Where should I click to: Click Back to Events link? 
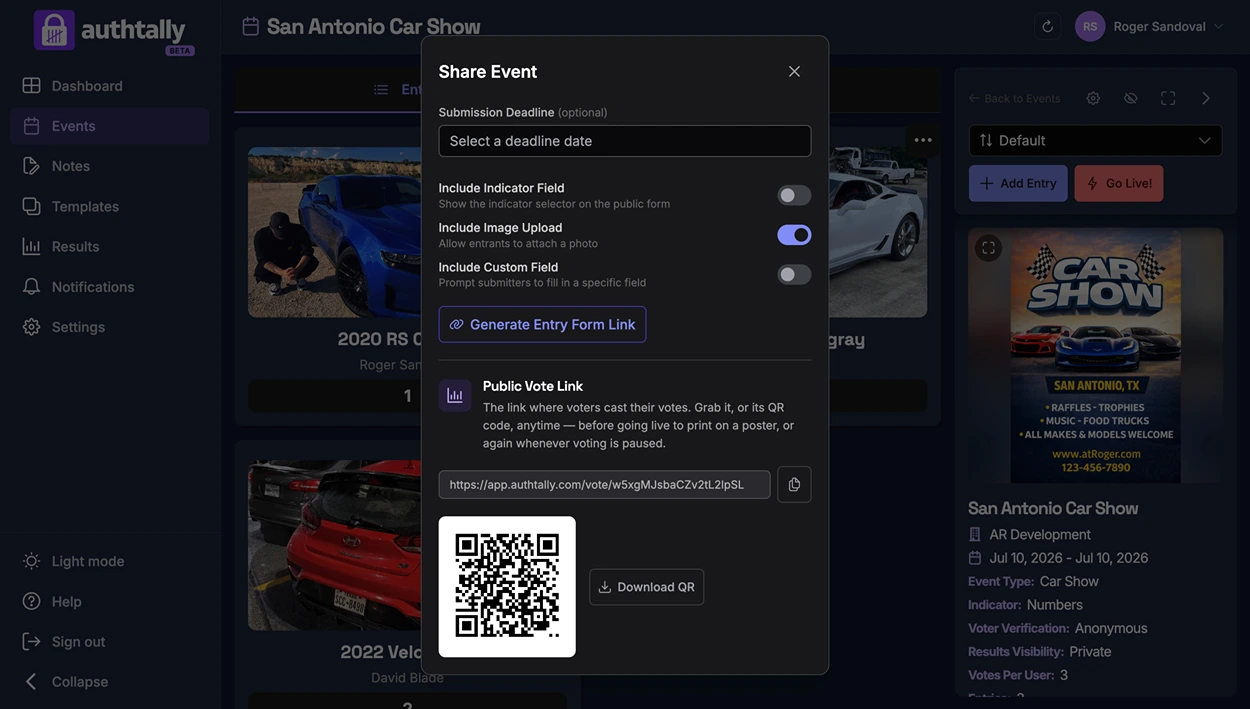(1014, 98)
